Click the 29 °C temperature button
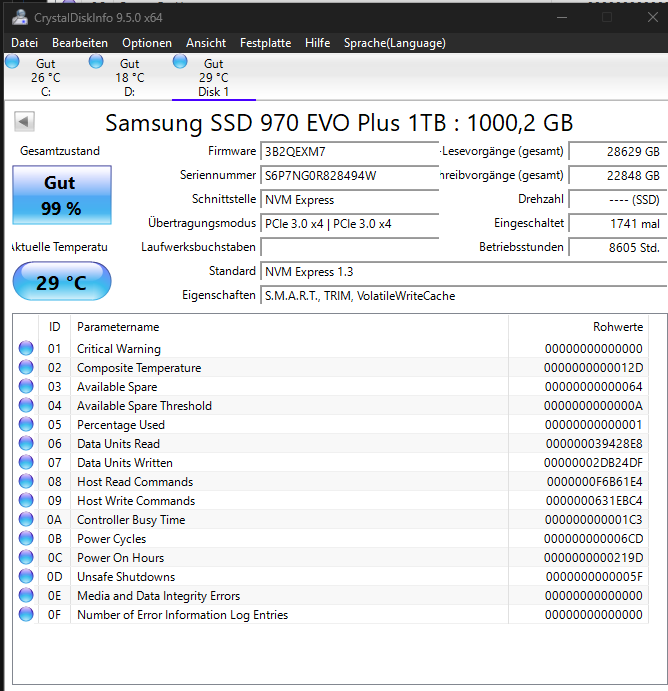The image size is (668, 691). coord(62,282)
